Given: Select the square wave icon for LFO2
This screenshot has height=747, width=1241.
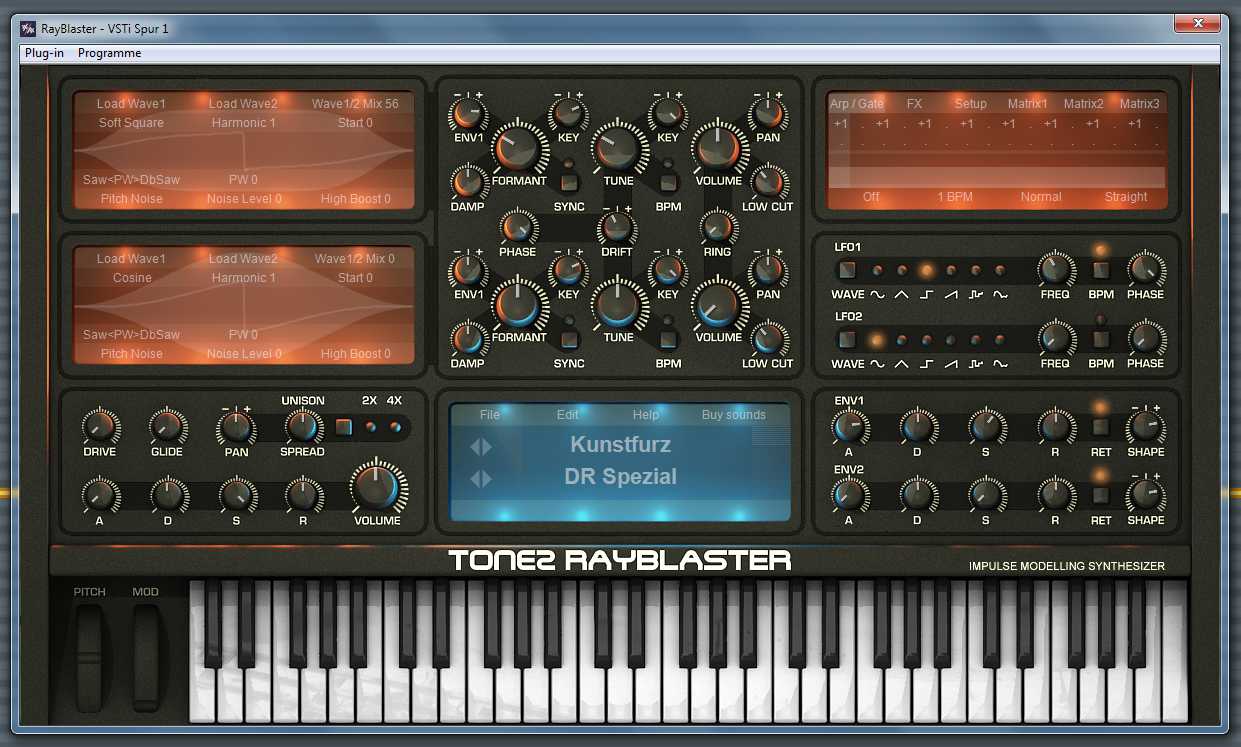Looking at the screenshot, I should 927,364.
